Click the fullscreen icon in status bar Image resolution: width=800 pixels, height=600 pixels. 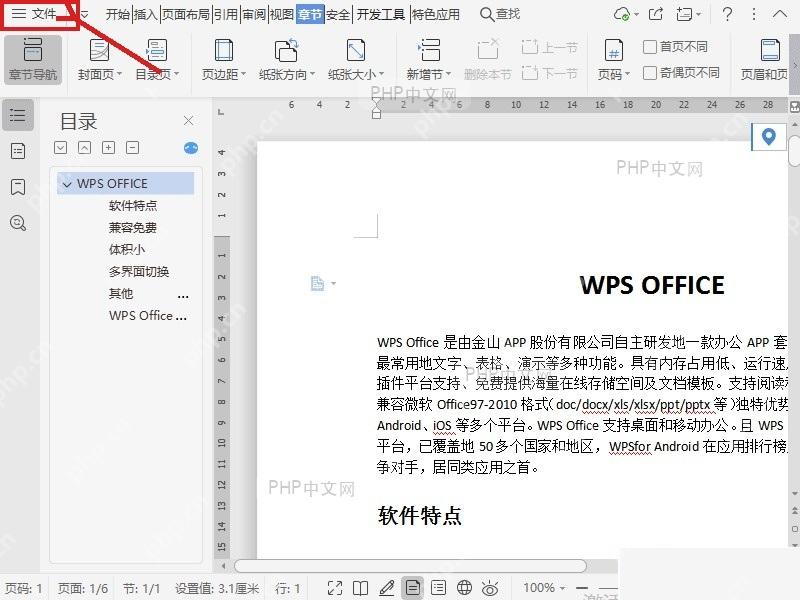335,588
